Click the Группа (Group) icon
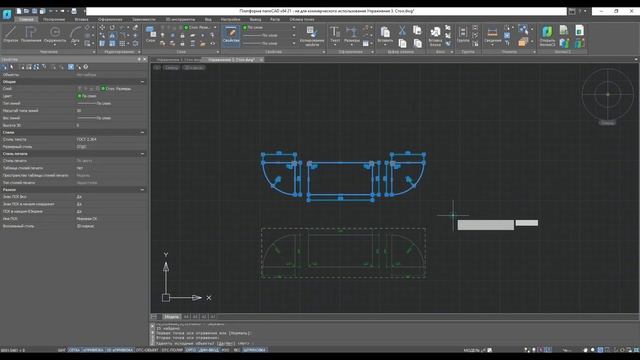The height and width of the screenshot is (360, 640). 463,34
